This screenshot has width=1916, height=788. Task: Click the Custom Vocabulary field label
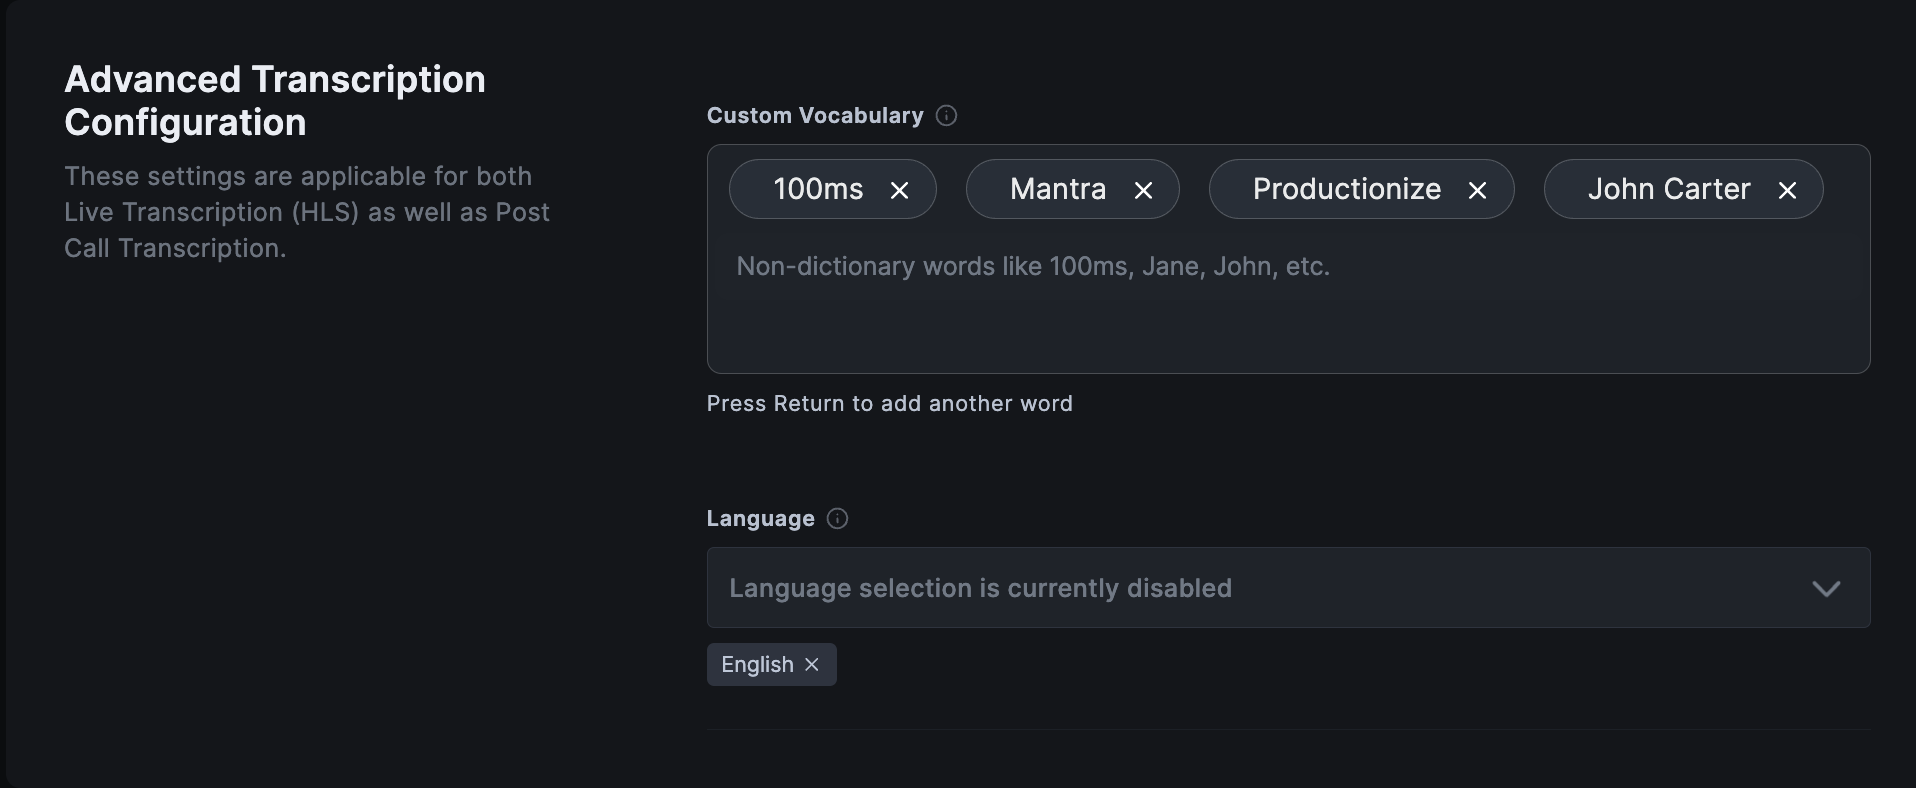[x=815, y=116]
